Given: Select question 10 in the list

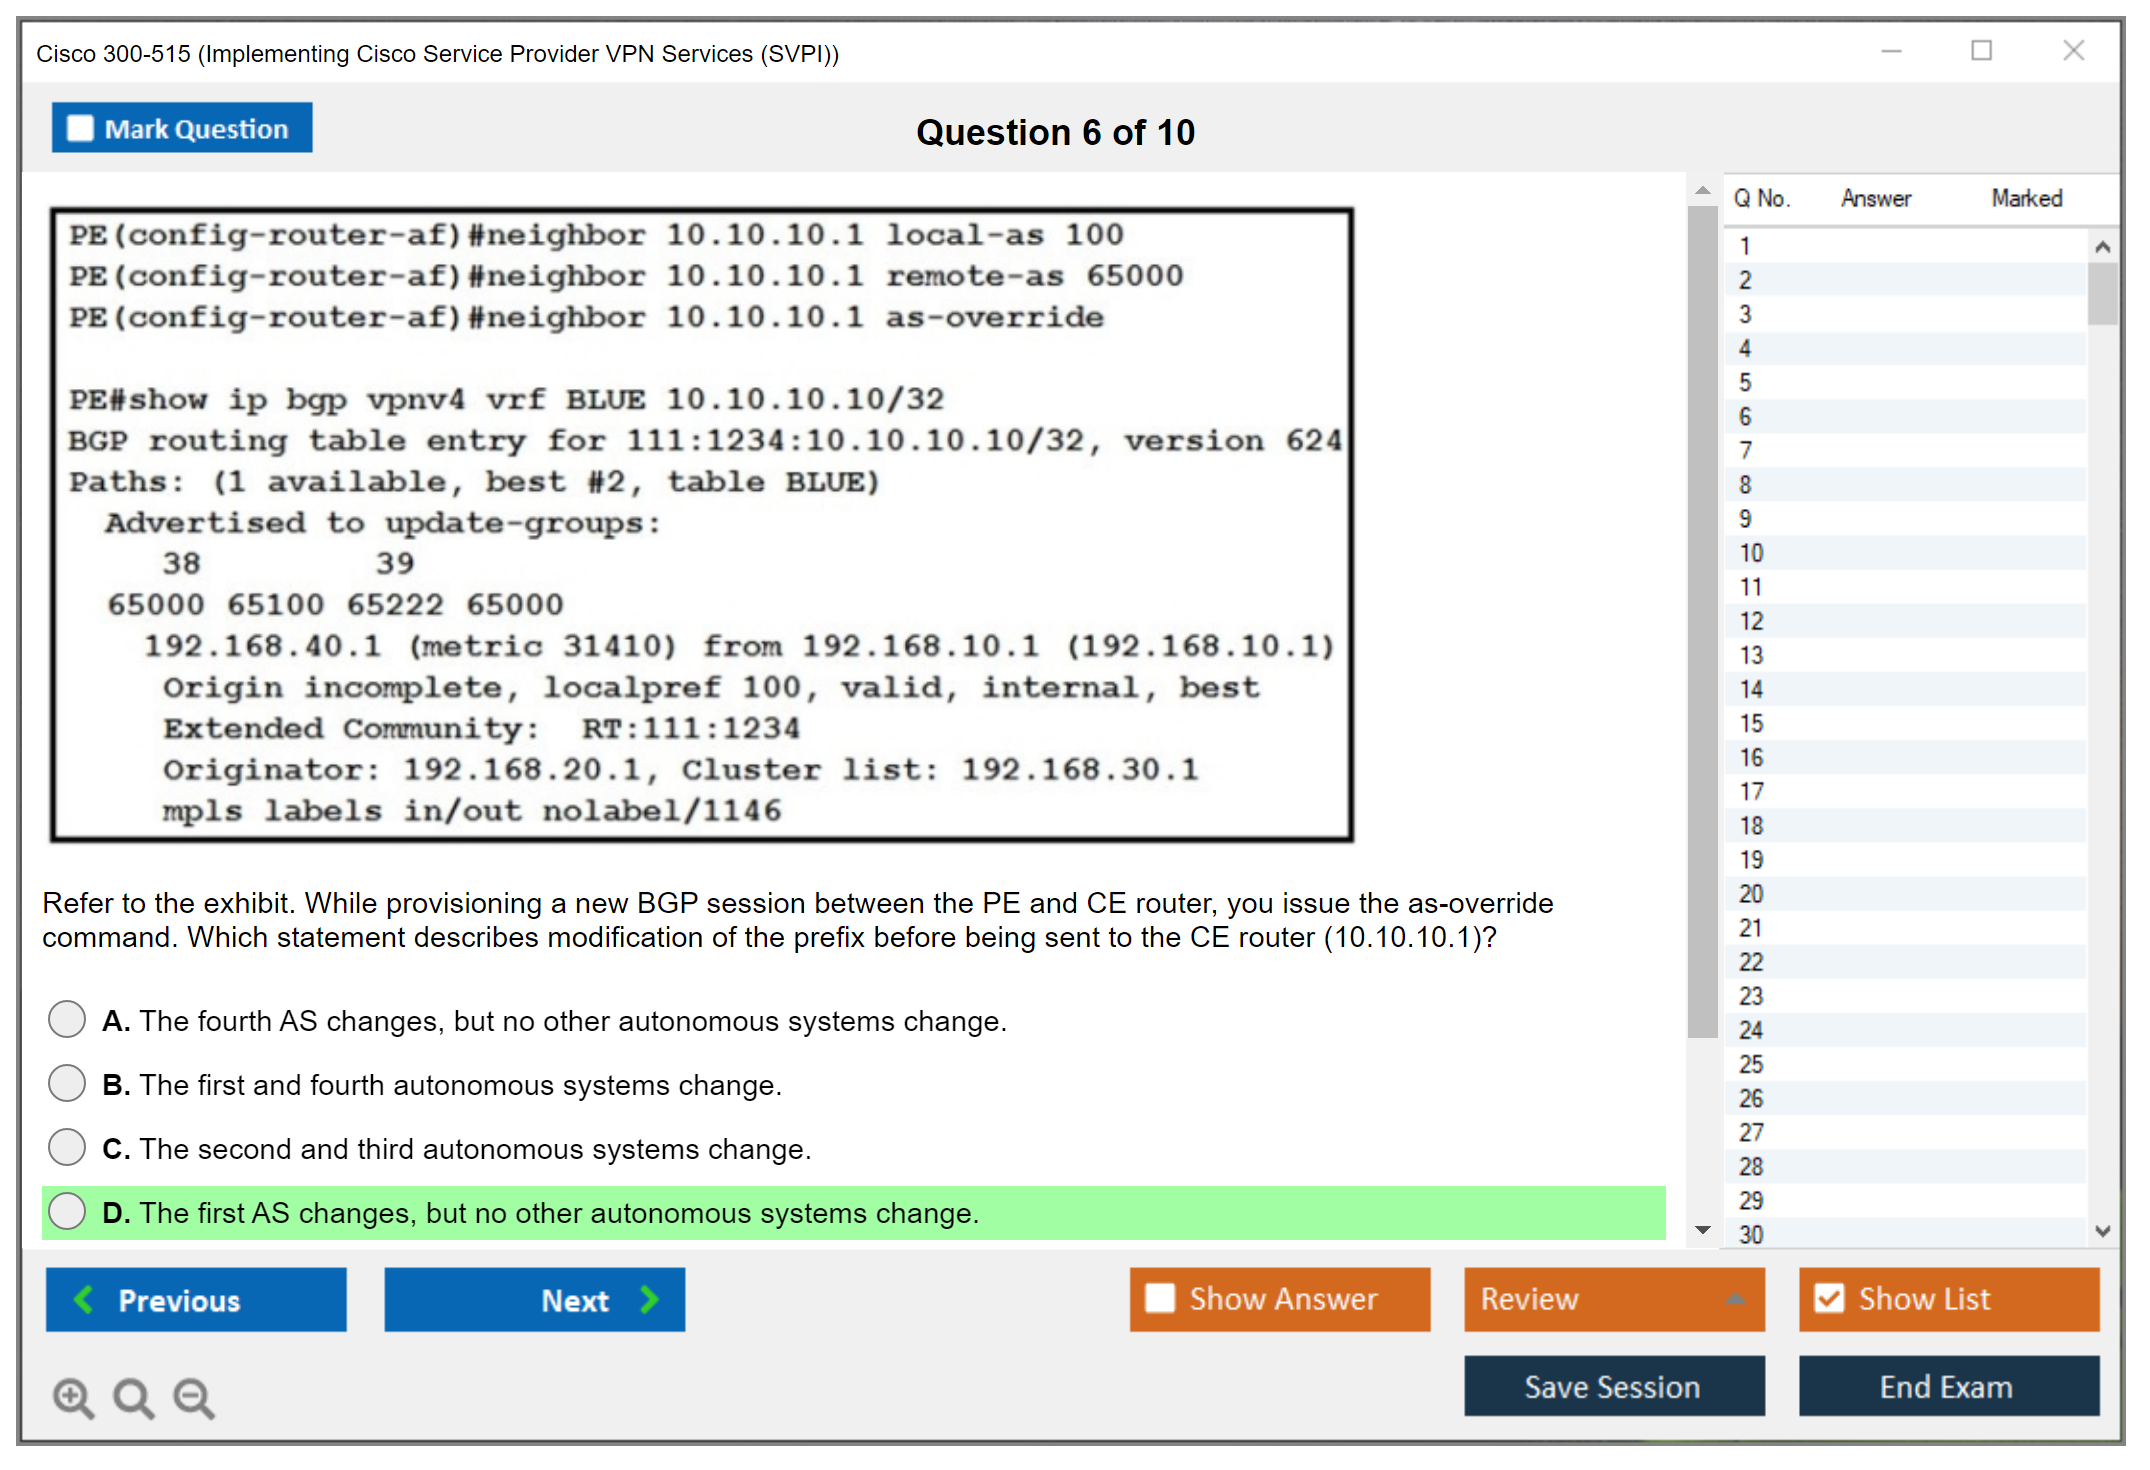Looking at the screenshot, I should click(1751, 553).
